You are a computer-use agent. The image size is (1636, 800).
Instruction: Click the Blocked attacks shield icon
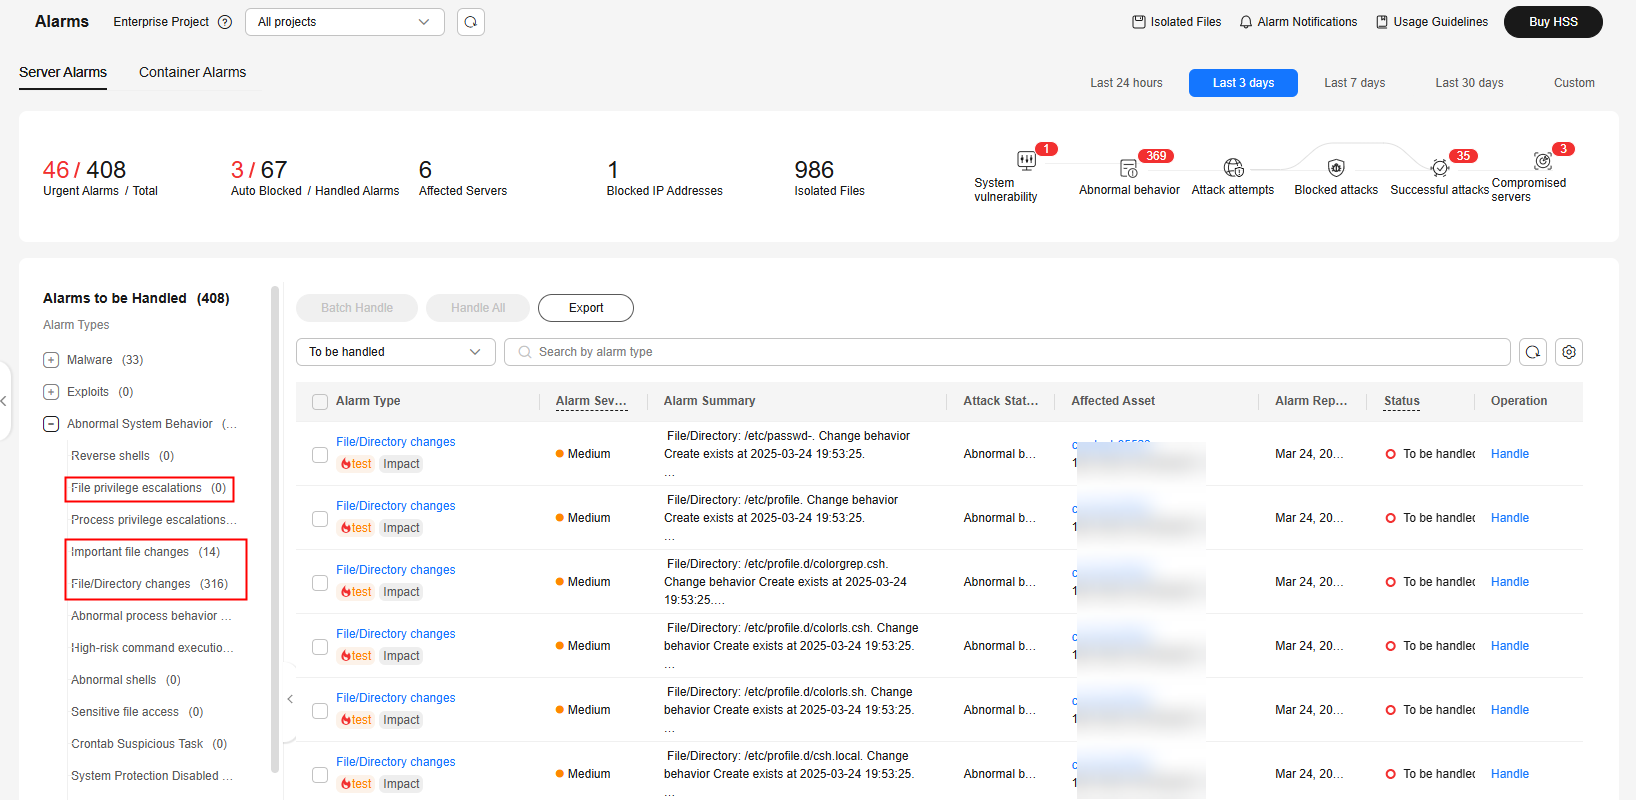(x=1336, y=167)
